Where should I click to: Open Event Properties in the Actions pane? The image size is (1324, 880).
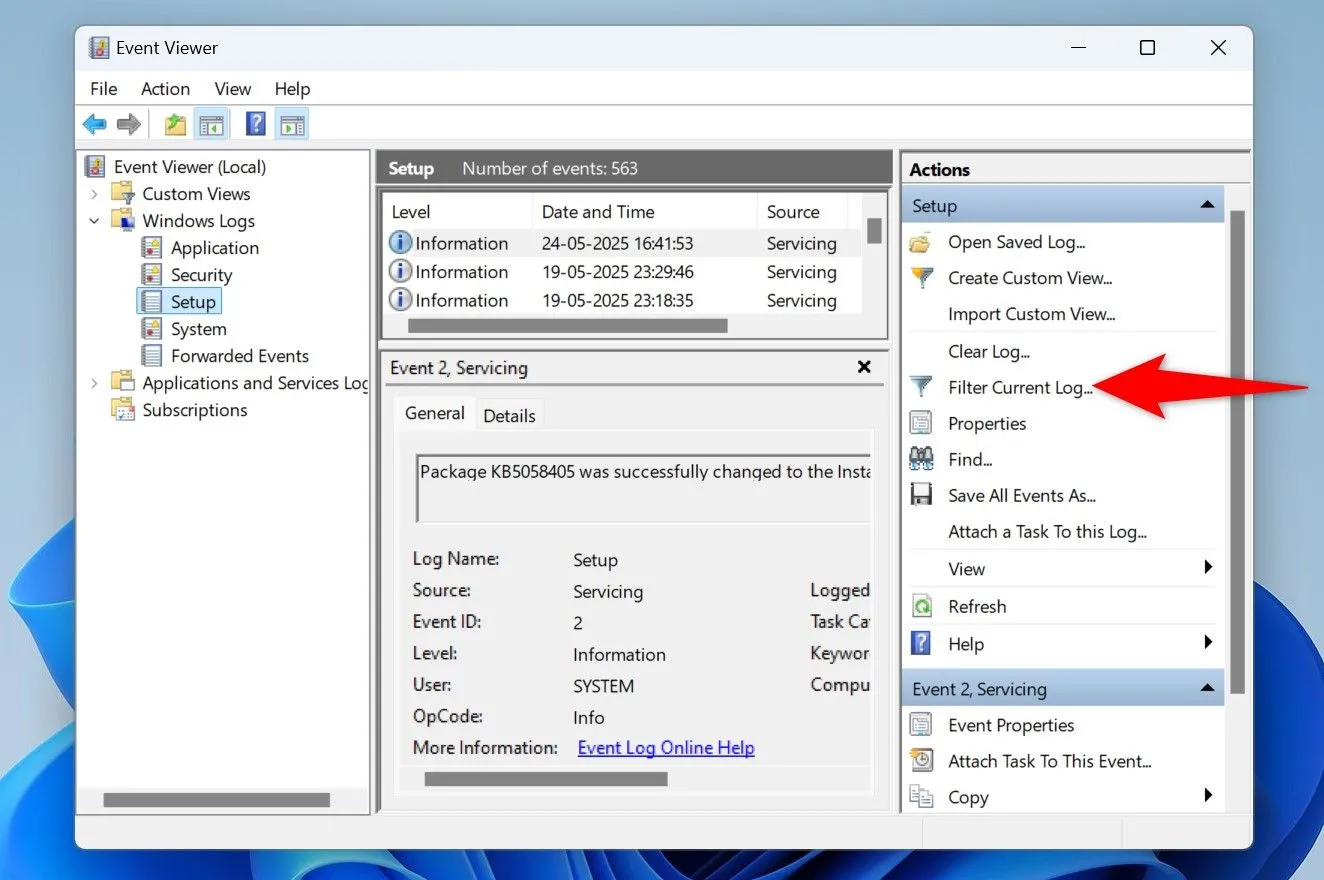[x=1011, y=725]
